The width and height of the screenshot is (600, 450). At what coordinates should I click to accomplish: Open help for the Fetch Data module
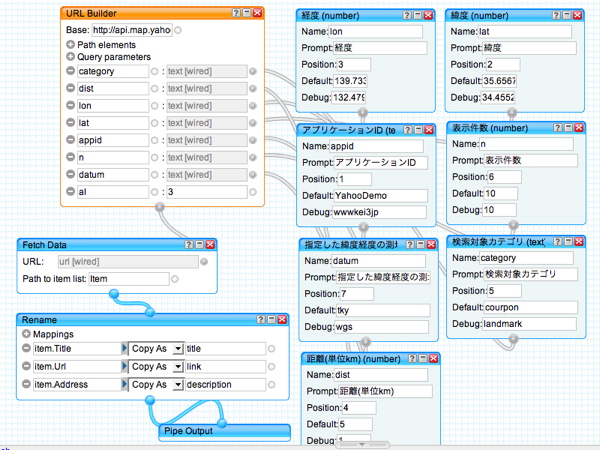(189, 245)
